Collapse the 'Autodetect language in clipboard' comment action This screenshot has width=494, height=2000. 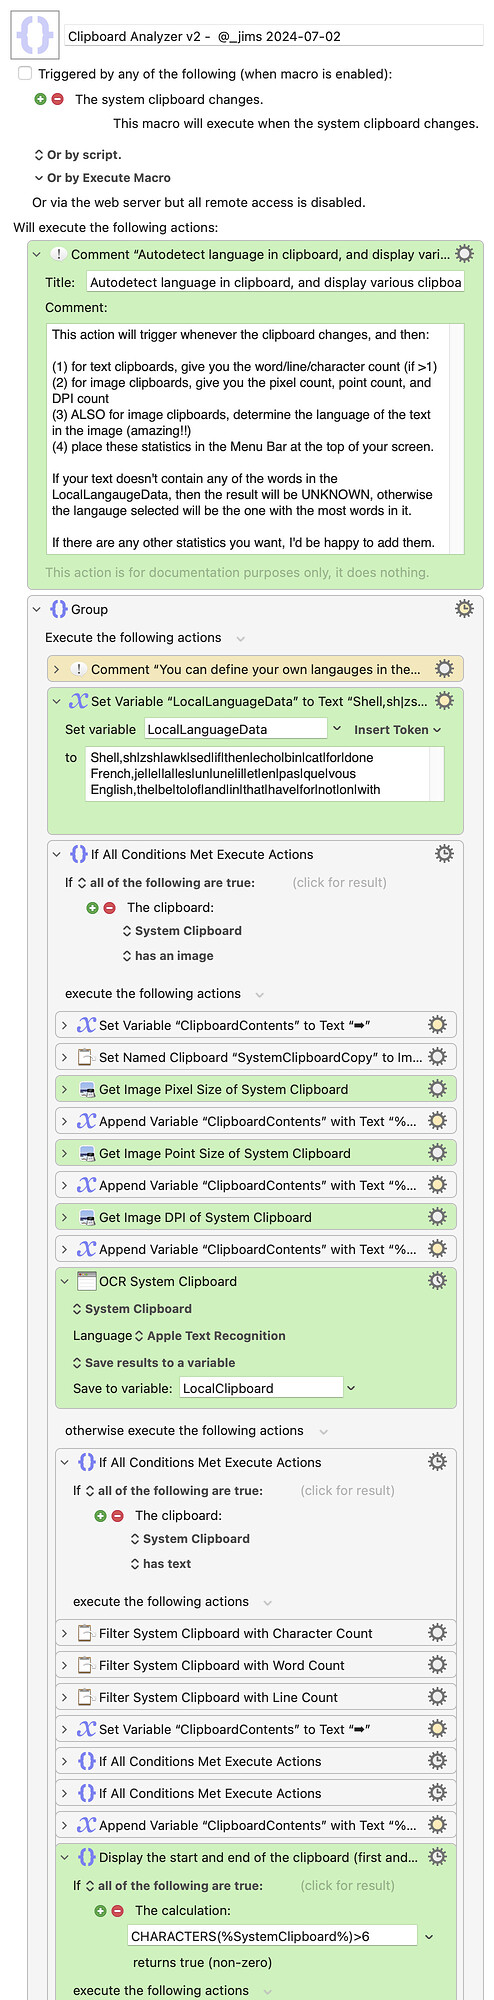(37, 254)
